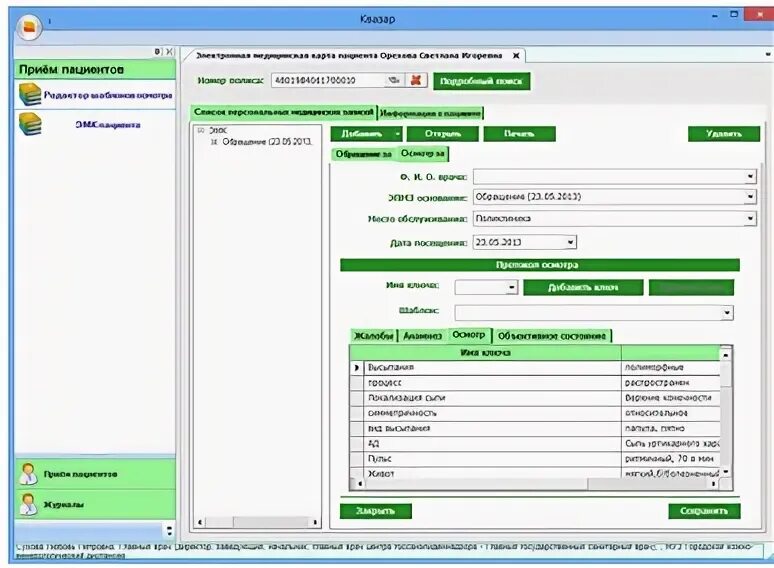
Task: Collapse the root node in records tree
Action: click(x=201, y=130)
